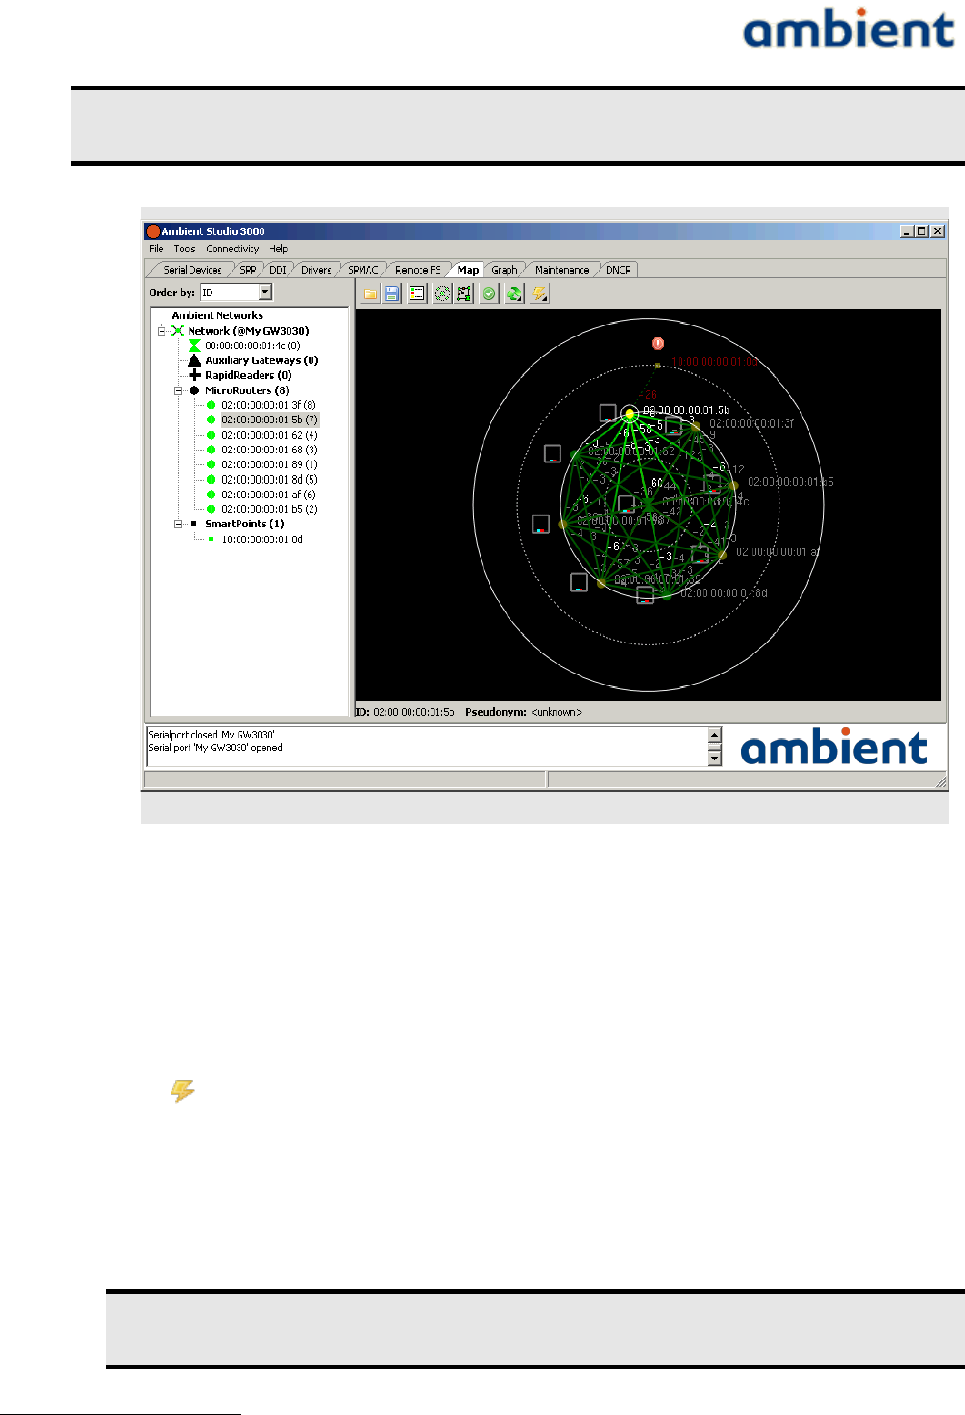Select MicroRouter 02:00:00:00:01:62 (4) in tree
Screen dimensions: 965x1415
(269, 435)
